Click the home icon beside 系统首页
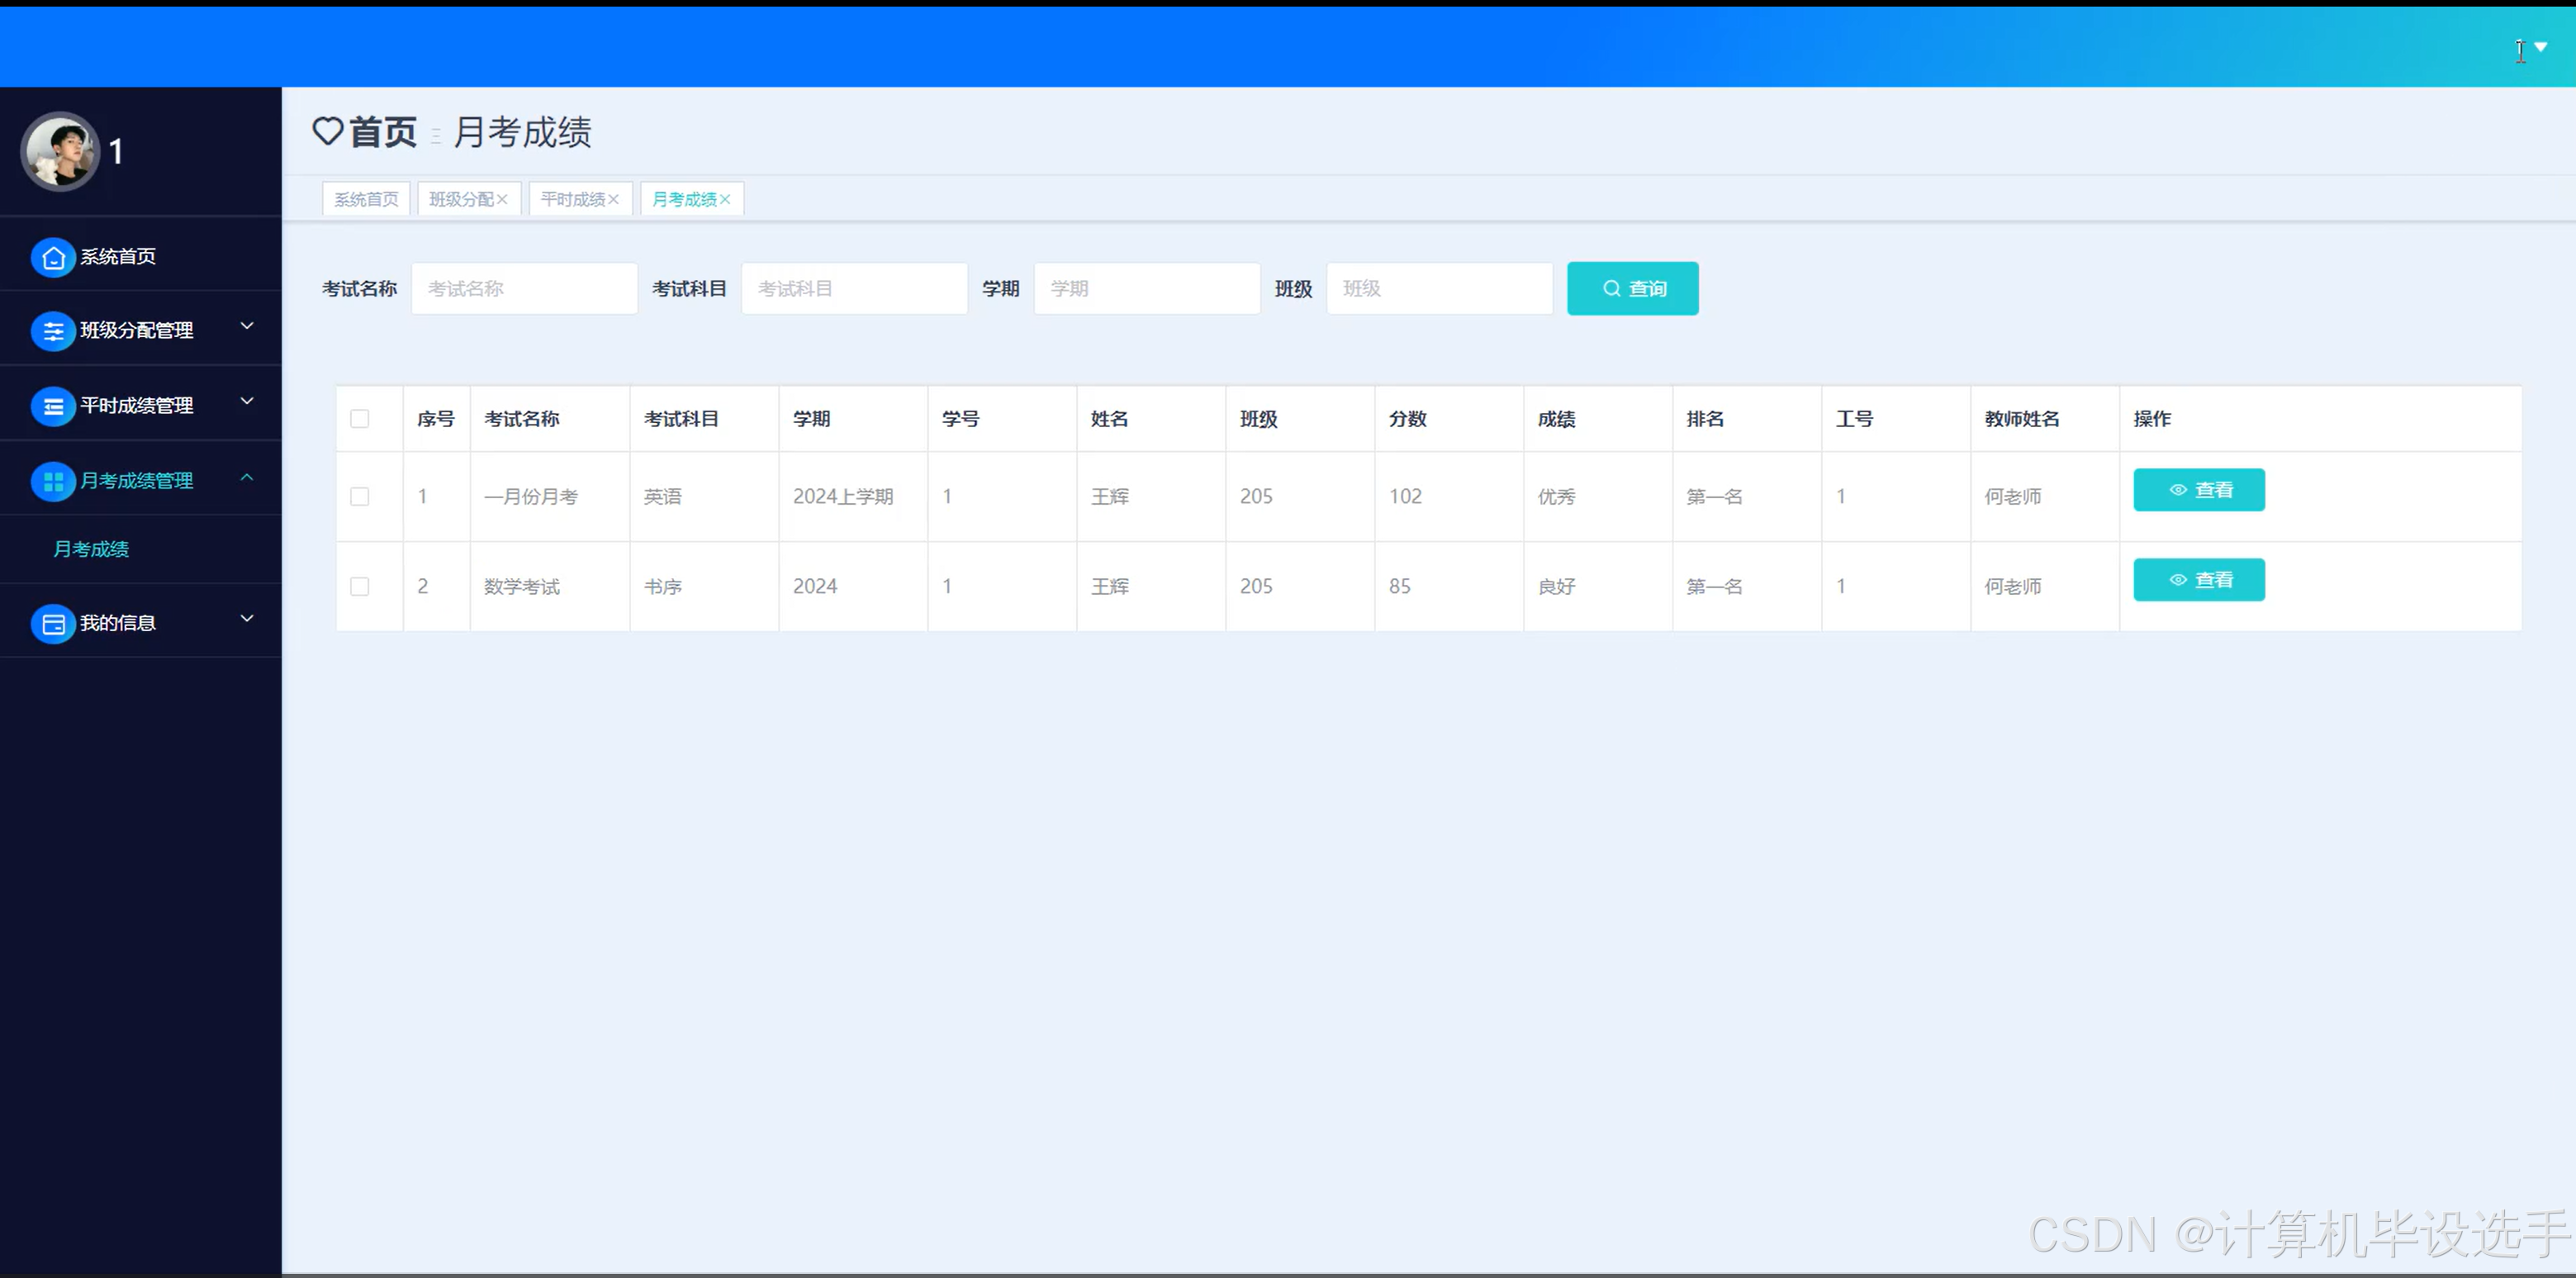 coord(53,257)
